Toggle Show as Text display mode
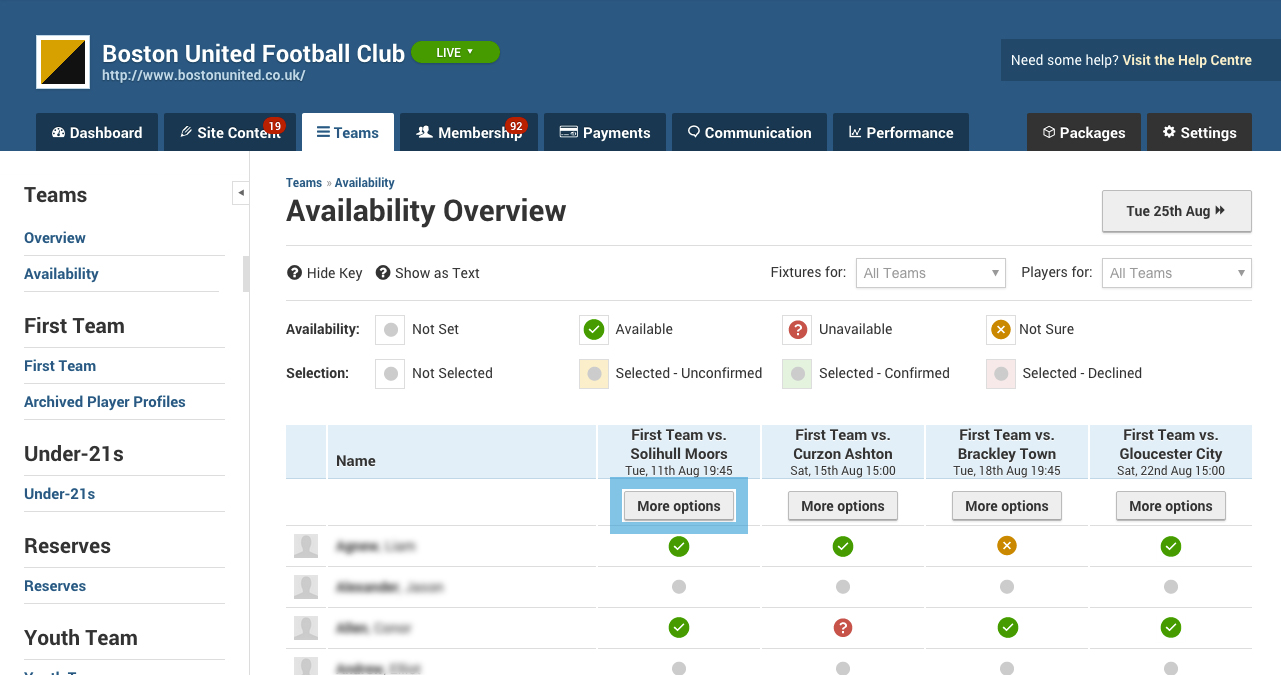The image size is (1281, 675). click(x=427, y=272)
